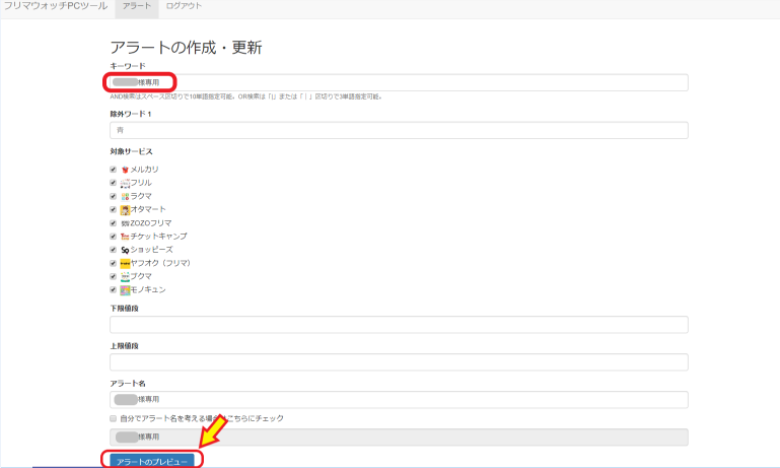Click the メルカリ service icon
This screenshot has width=780, height=468.
point(125,170)
